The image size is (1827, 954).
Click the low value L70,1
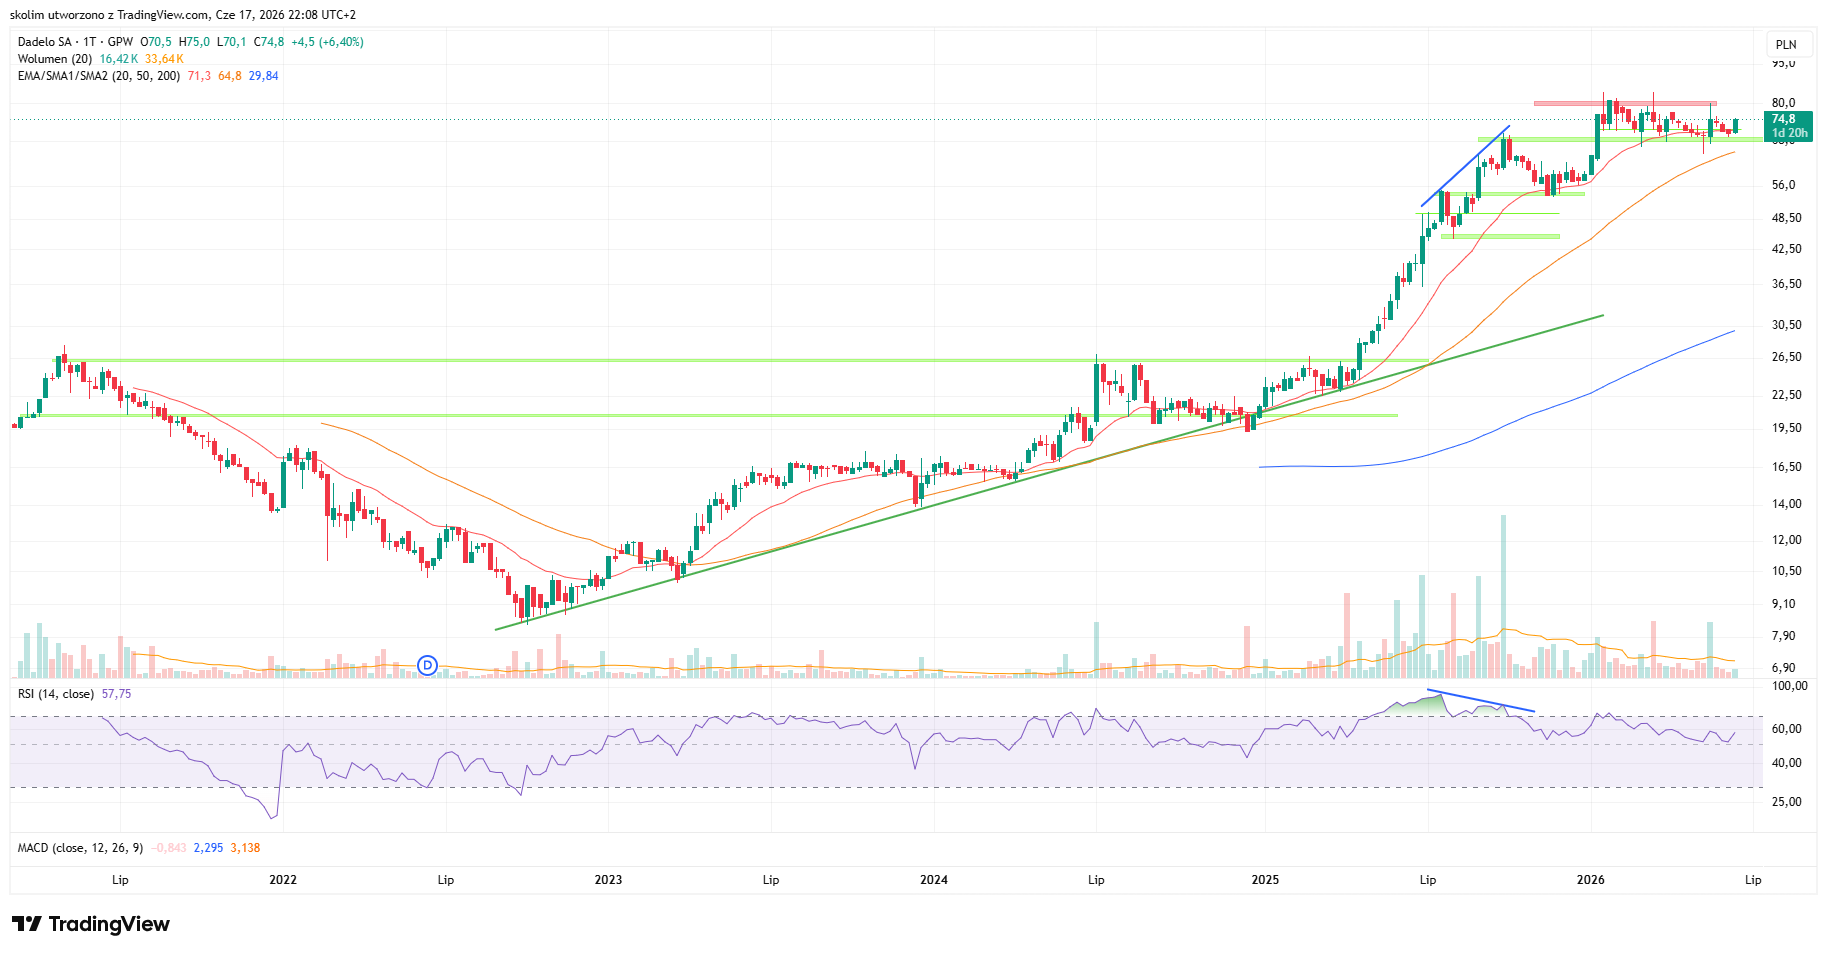tap(232, 42)
